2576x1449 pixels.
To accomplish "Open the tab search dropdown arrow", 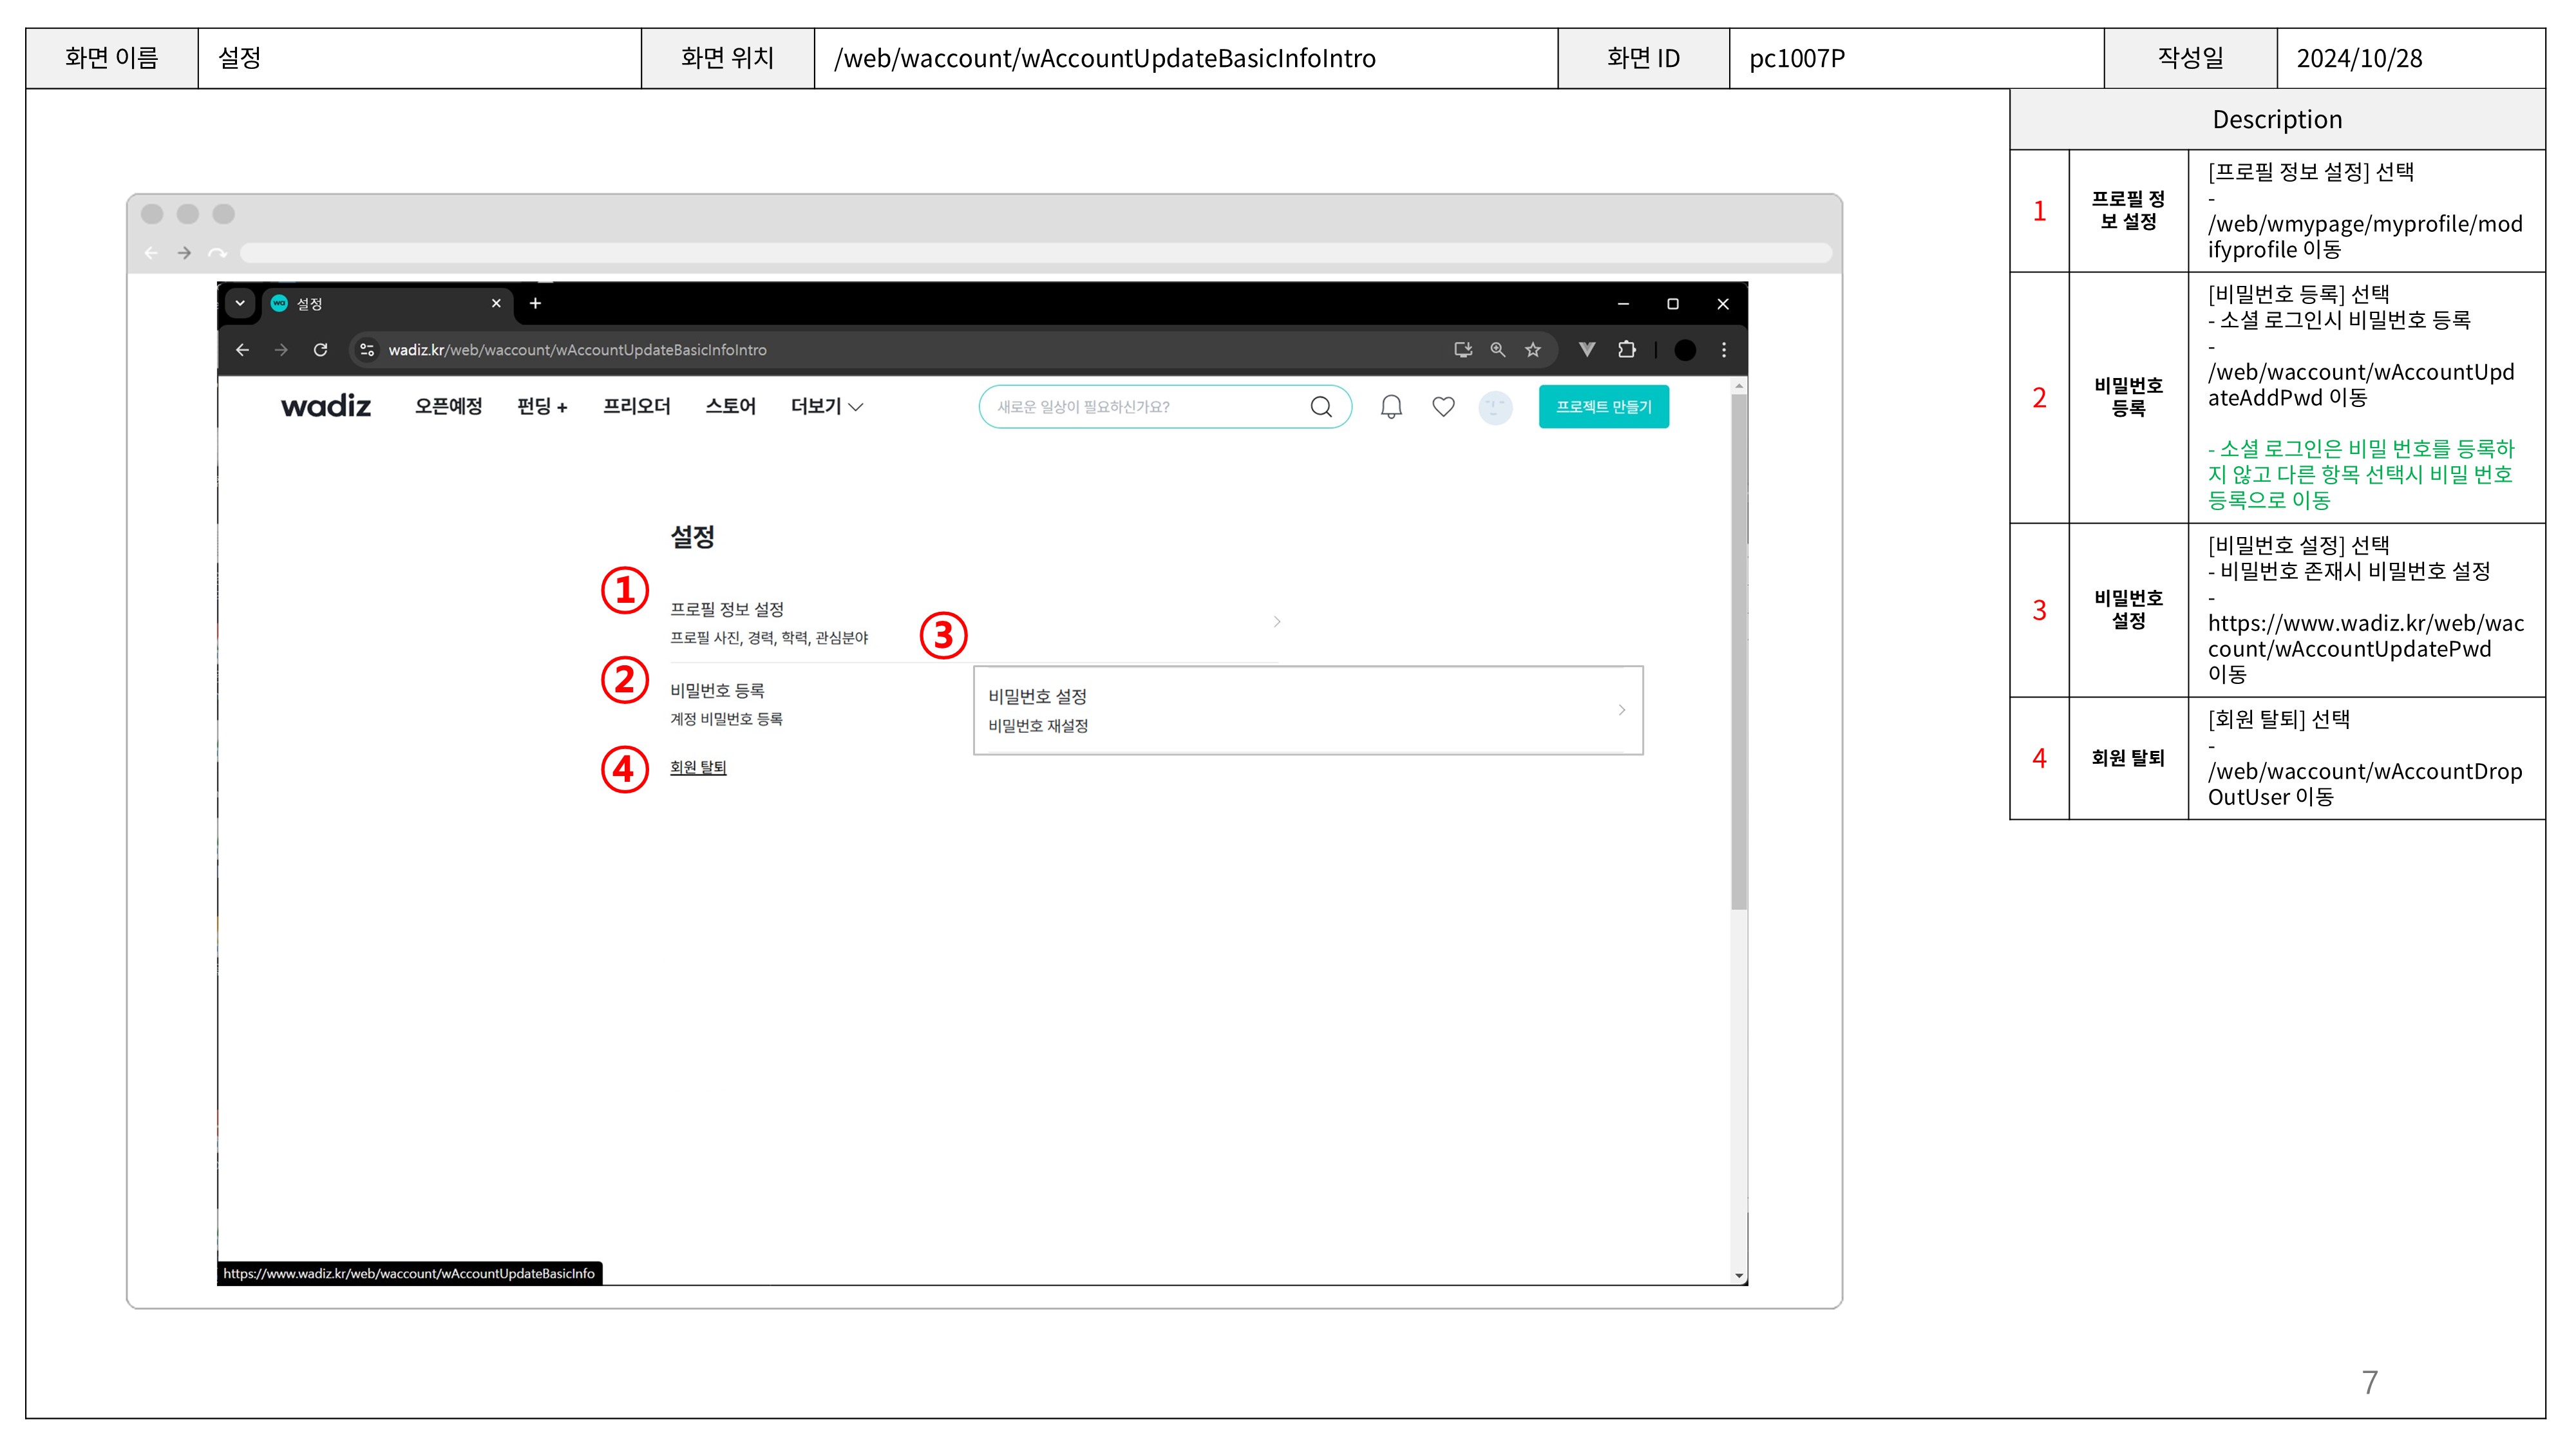I will click(240, 303).
